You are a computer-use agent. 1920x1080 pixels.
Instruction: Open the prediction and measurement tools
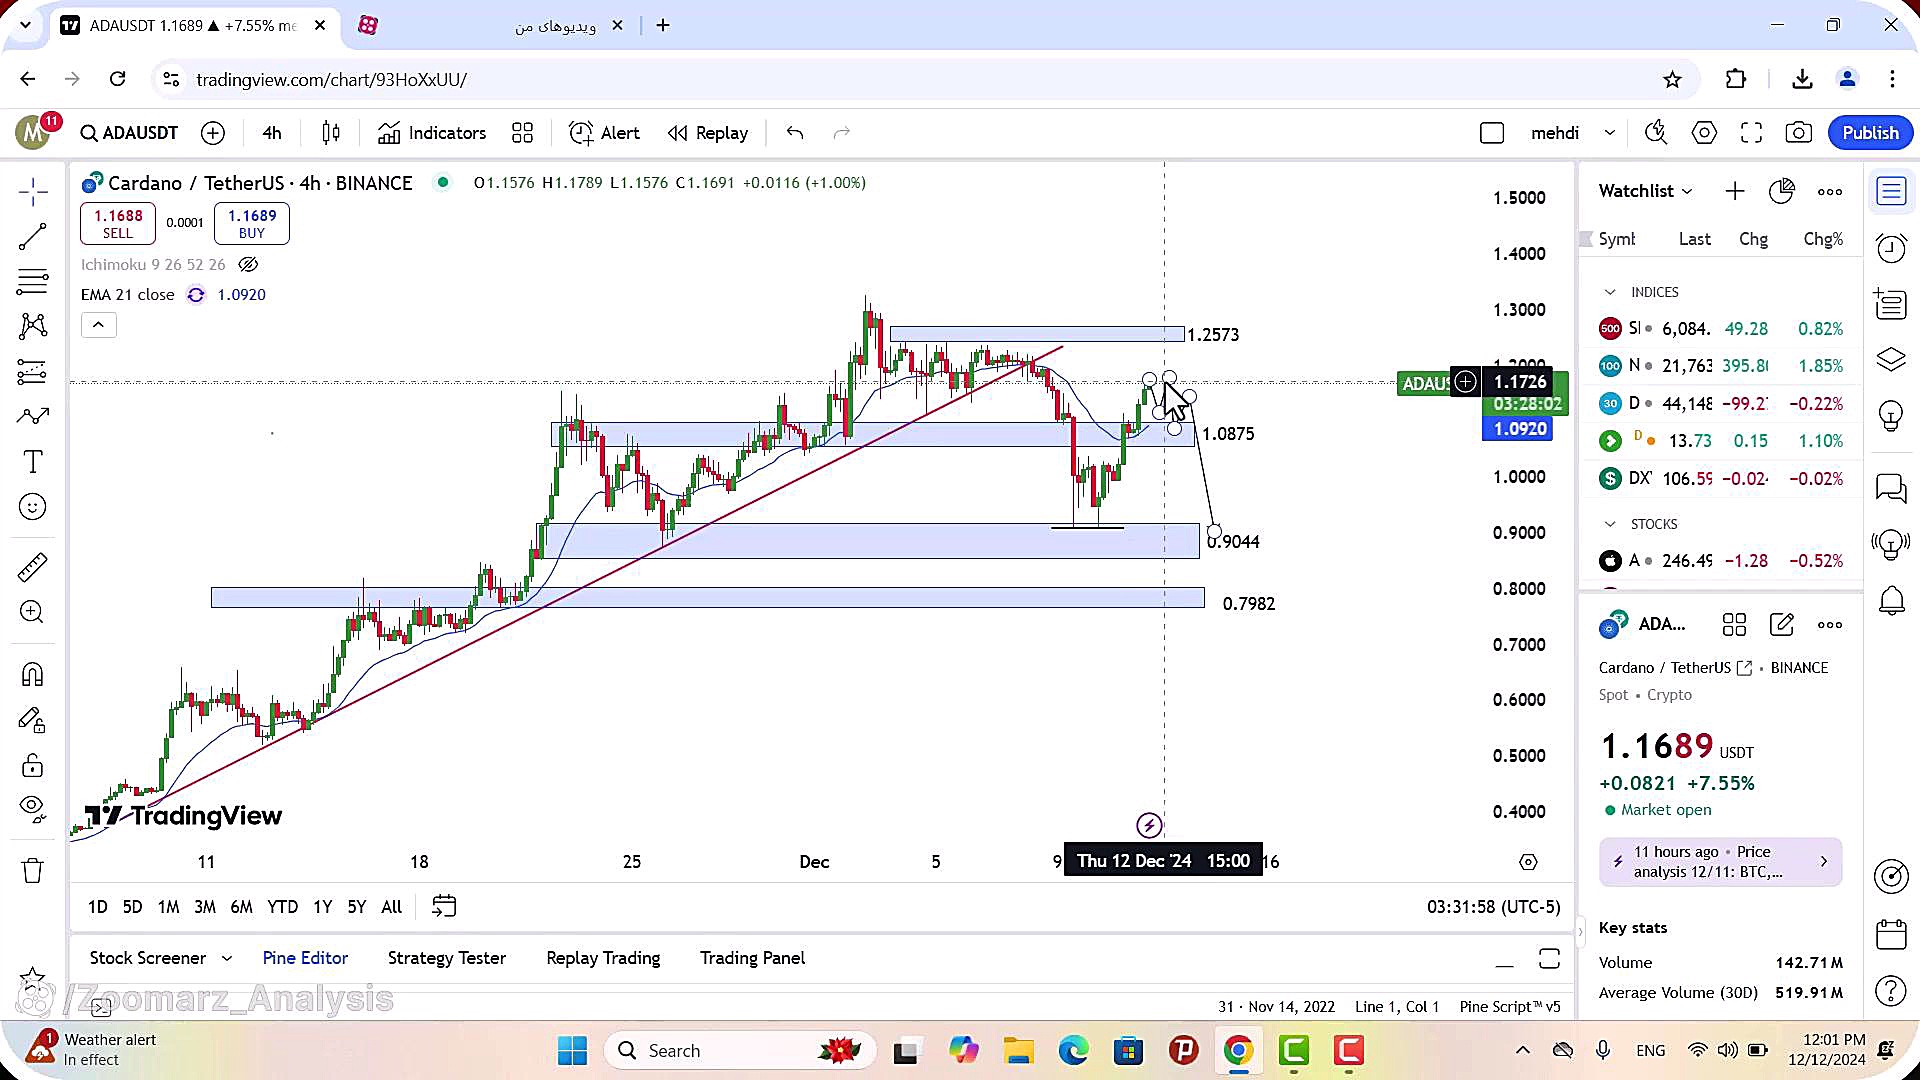[x=32, y=372]
